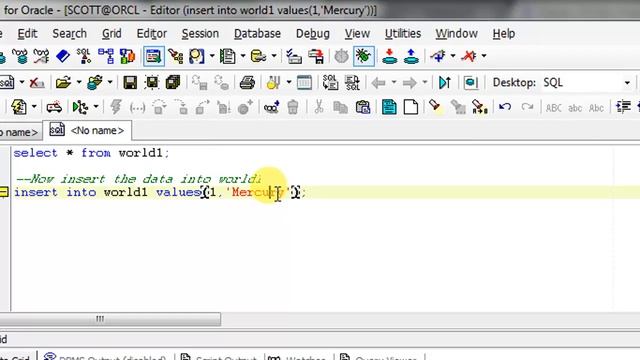Click the grid window layout icon
Viewport: 640px width, 360px height.
[304, 83]
